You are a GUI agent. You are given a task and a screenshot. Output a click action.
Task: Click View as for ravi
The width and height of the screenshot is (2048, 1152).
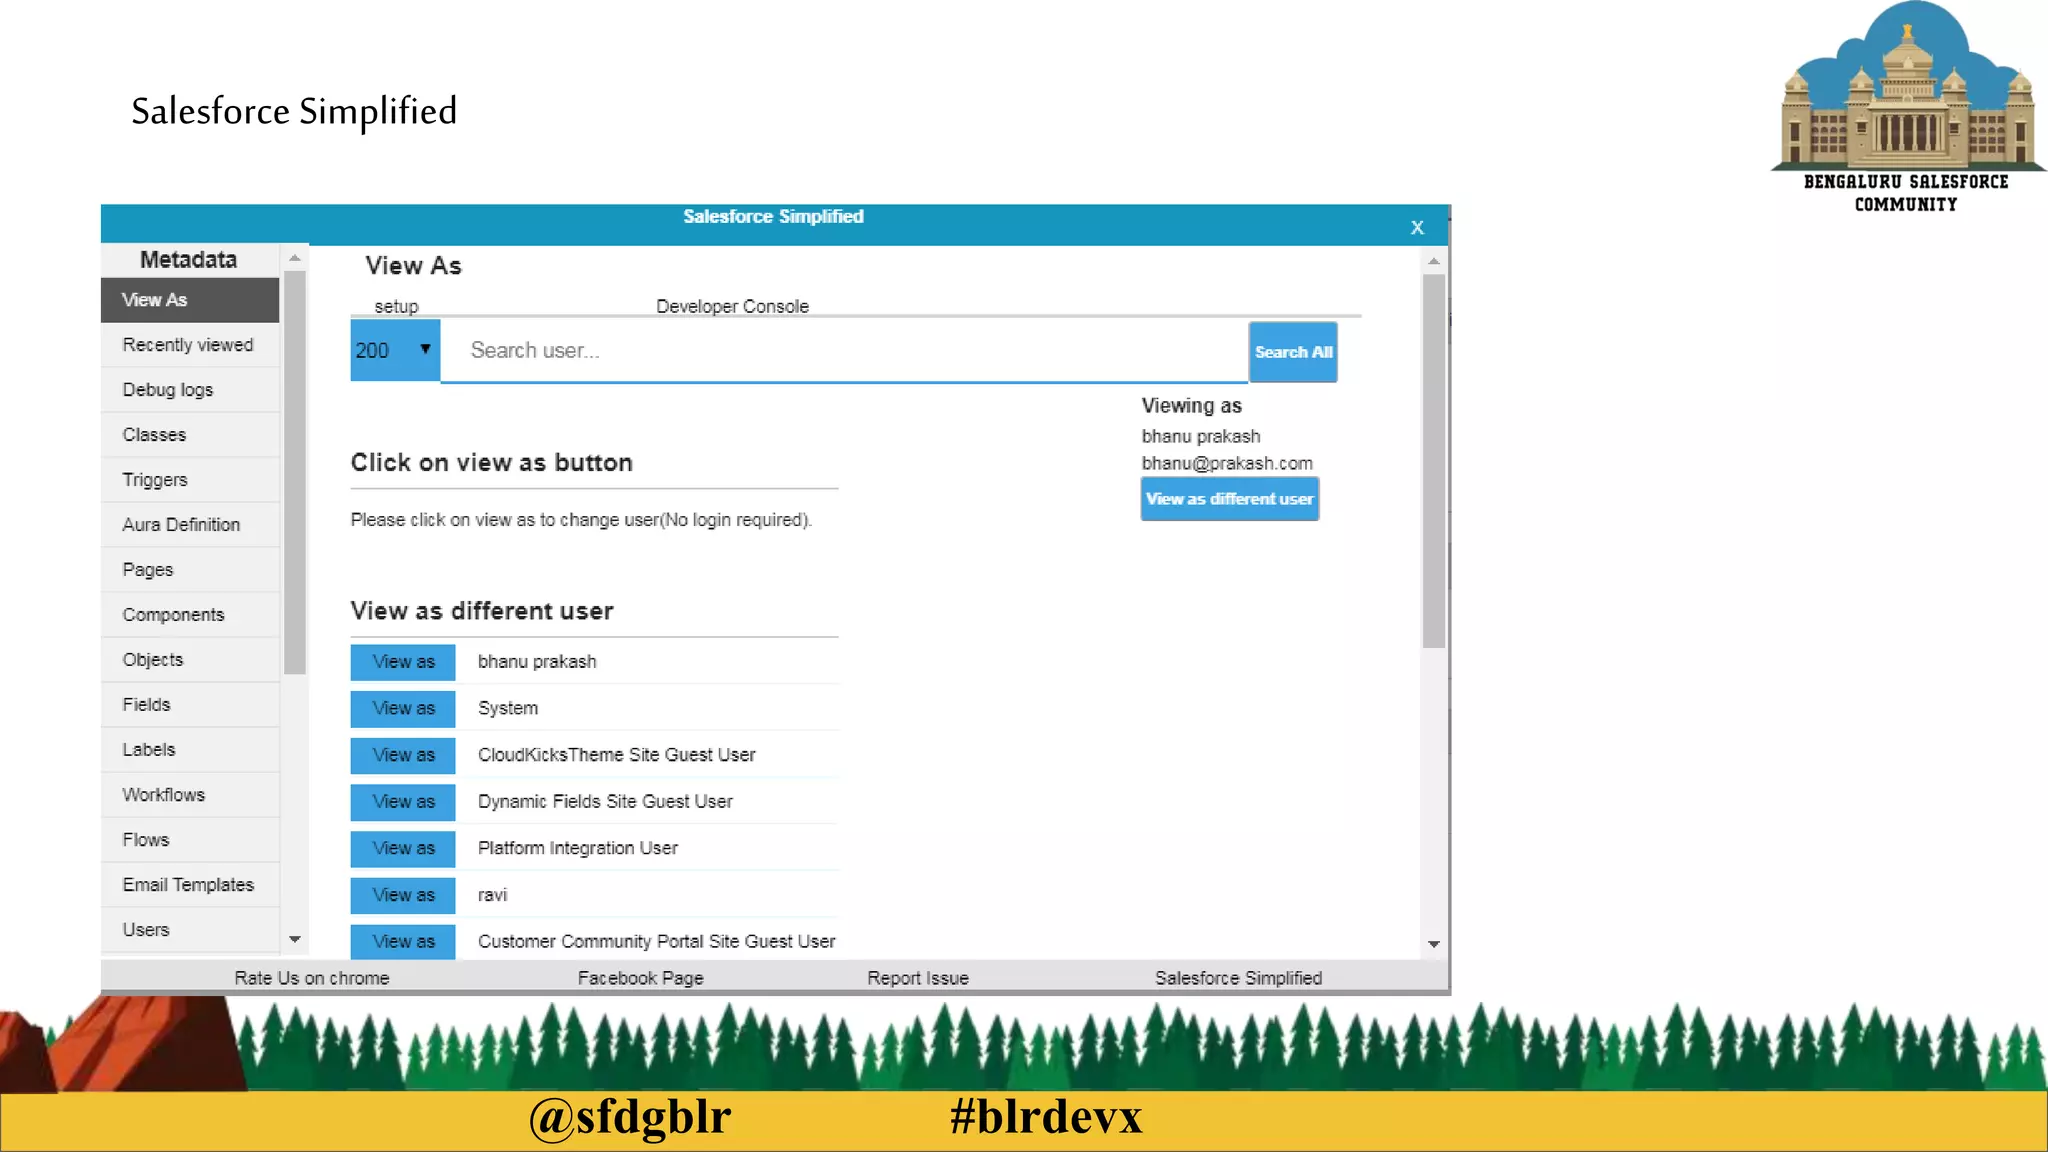(x=403, y=895)
